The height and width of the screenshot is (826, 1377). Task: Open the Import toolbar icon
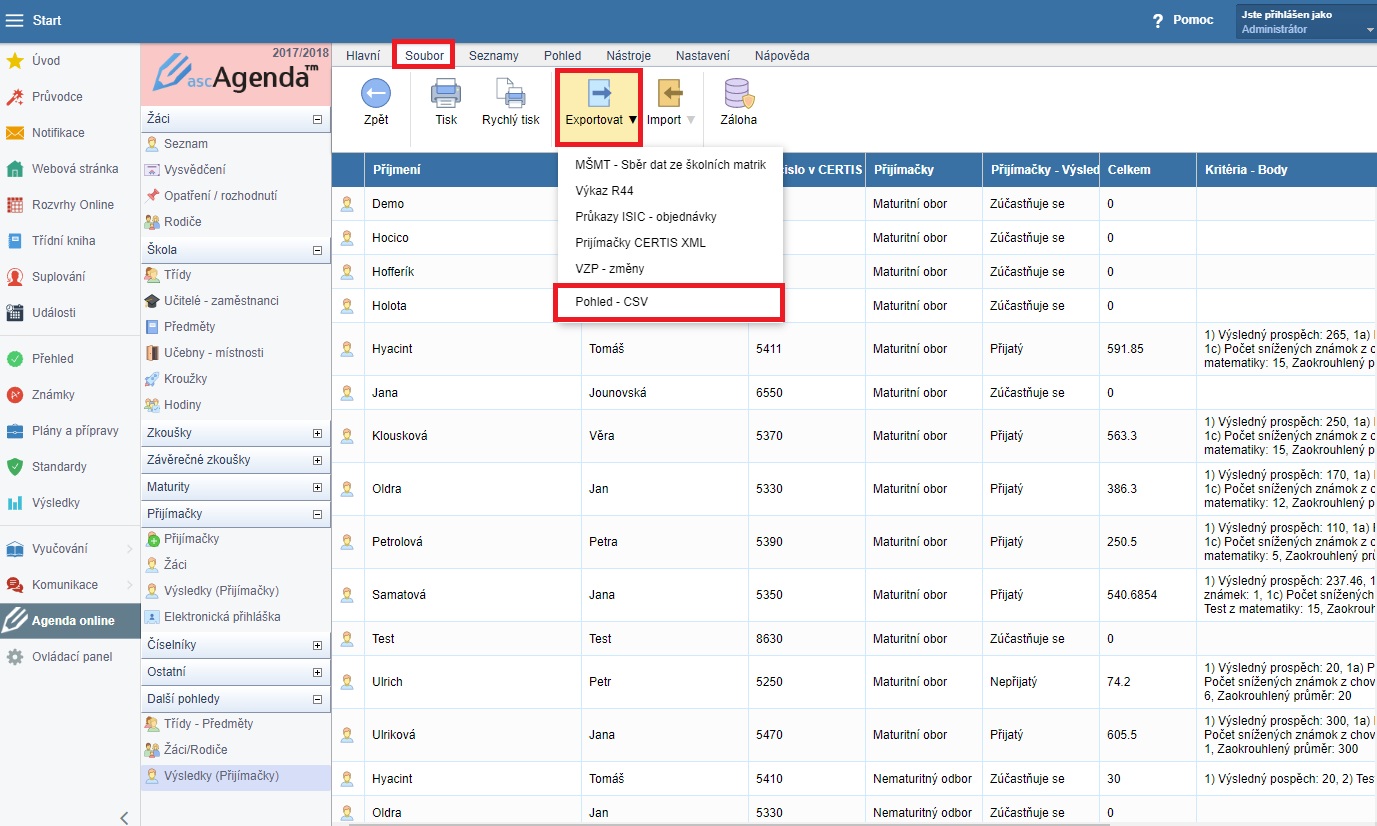coord(669,94)
